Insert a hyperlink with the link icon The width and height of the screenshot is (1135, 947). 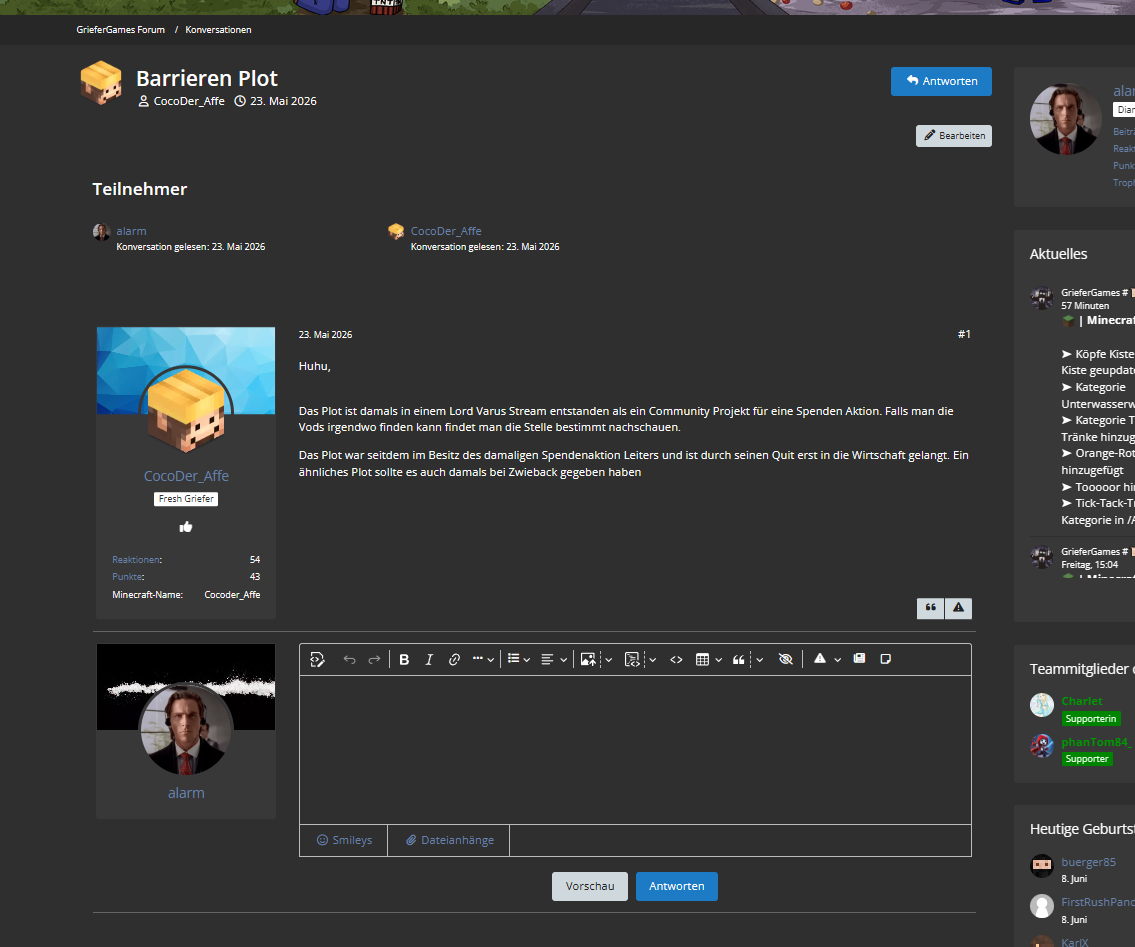pos(454,660)
